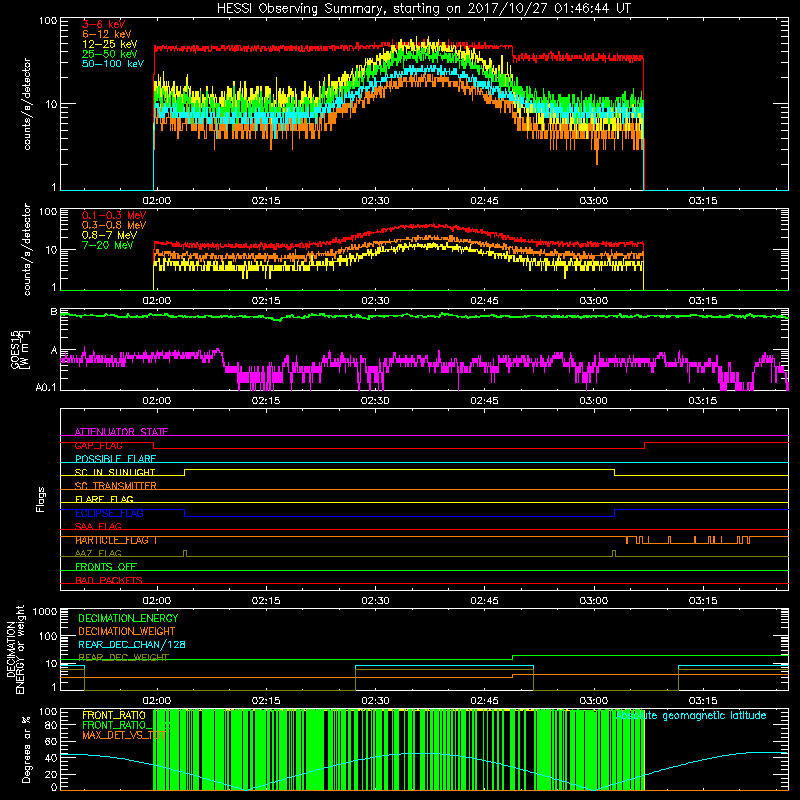Select the AAZ_FLAG label
Viewport: 800px width, 800px height.
[x=98, y=553]
